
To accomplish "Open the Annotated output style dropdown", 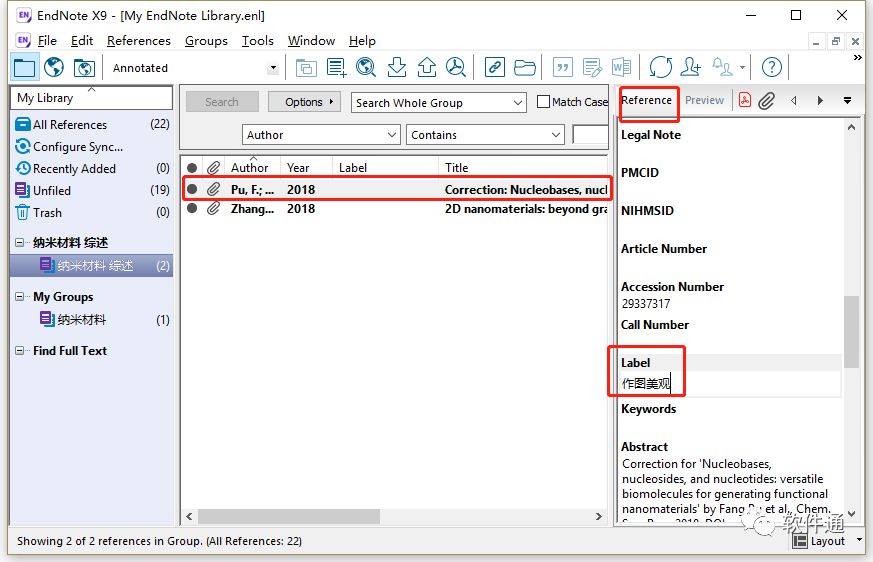I will (x=272, y=68).
